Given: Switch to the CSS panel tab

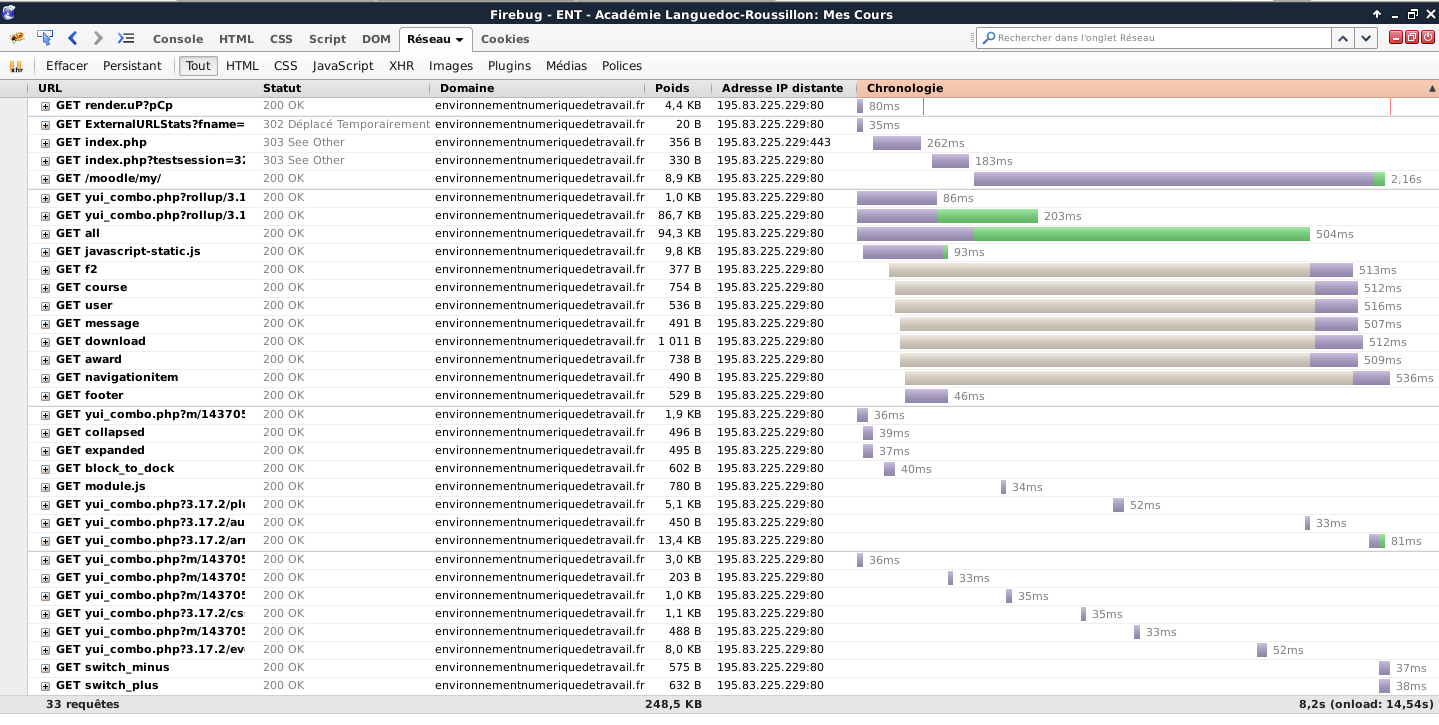Looking at the screenshot, I should click(281, 39).
